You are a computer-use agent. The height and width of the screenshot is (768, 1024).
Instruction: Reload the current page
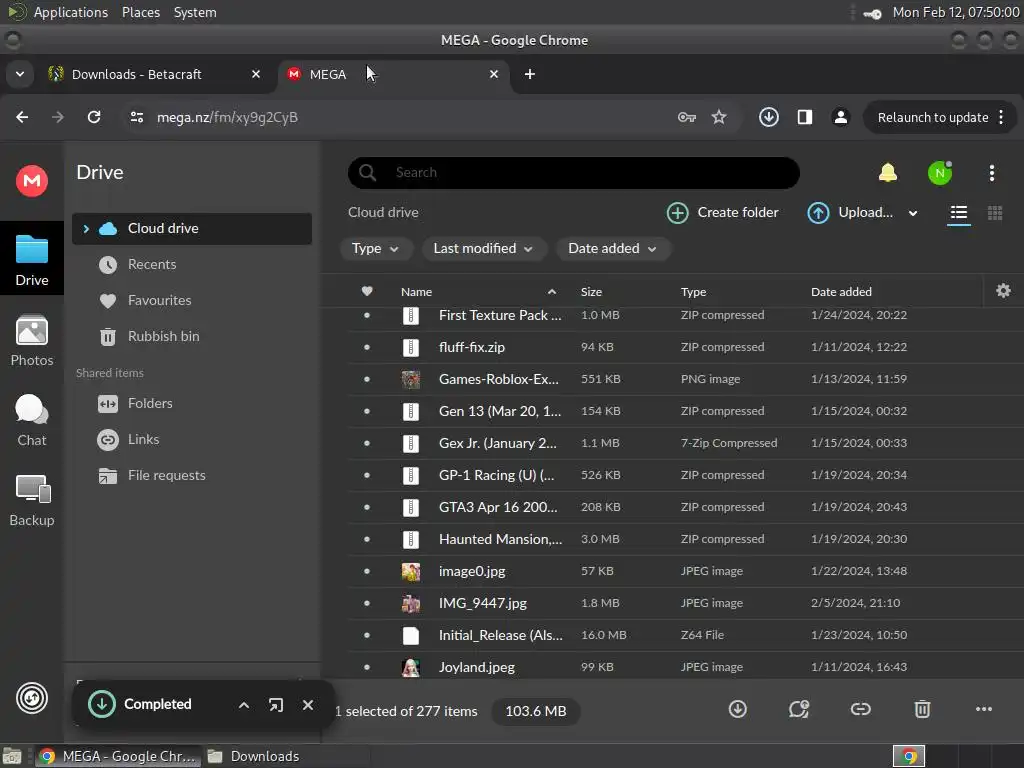(x=94, y=117)
